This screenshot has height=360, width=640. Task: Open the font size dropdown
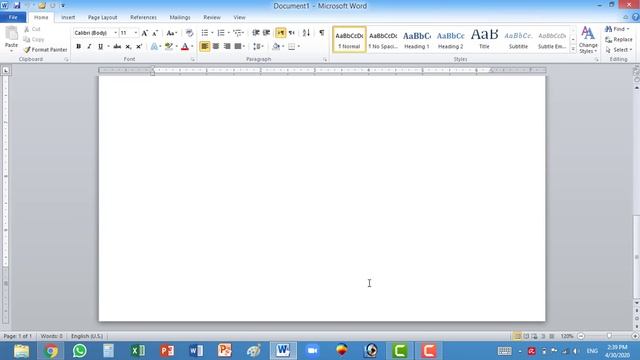click(x=136, y=33)
